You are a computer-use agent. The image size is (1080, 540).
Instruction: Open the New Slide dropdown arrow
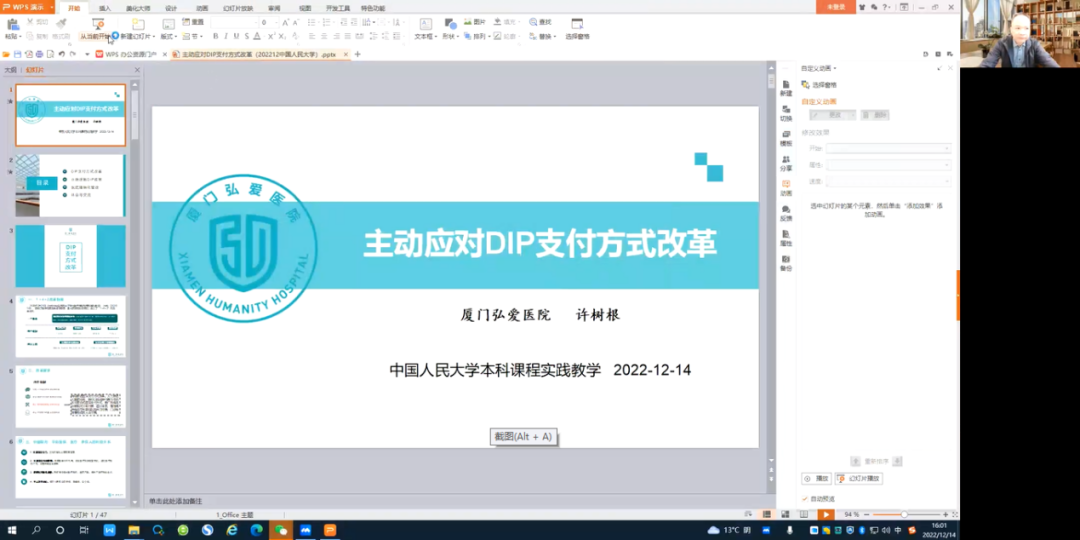click(156, 37)
